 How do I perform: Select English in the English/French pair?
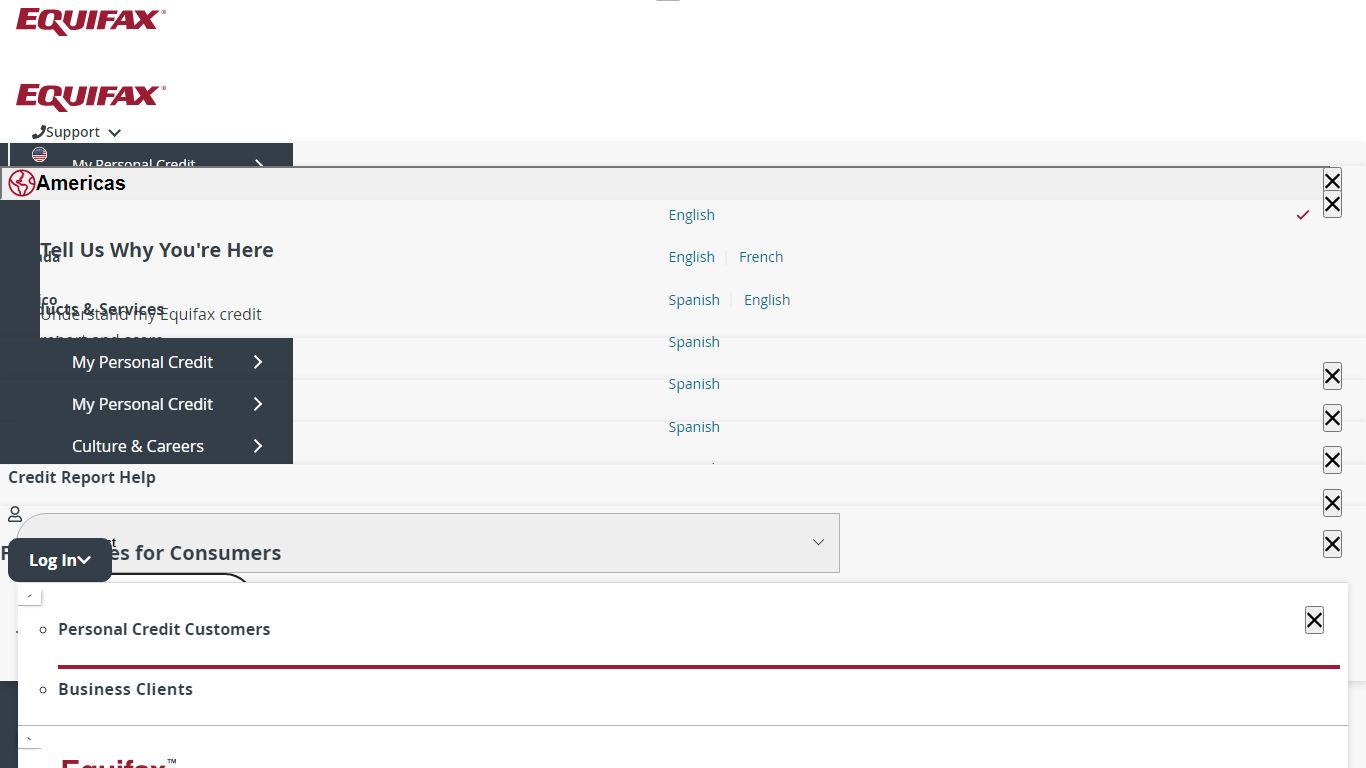692,257
